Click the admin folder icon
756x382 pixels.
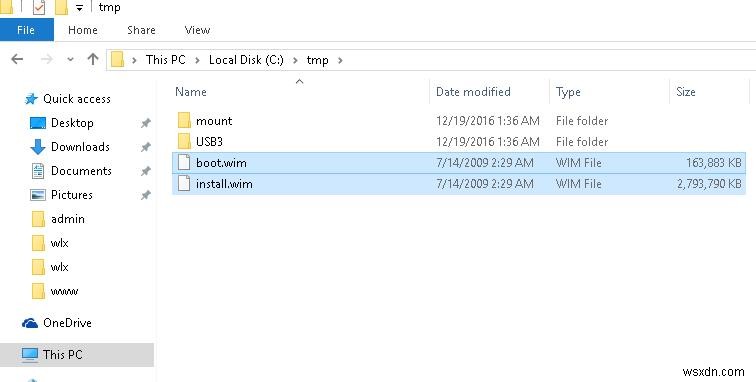[x=38, y=219]
